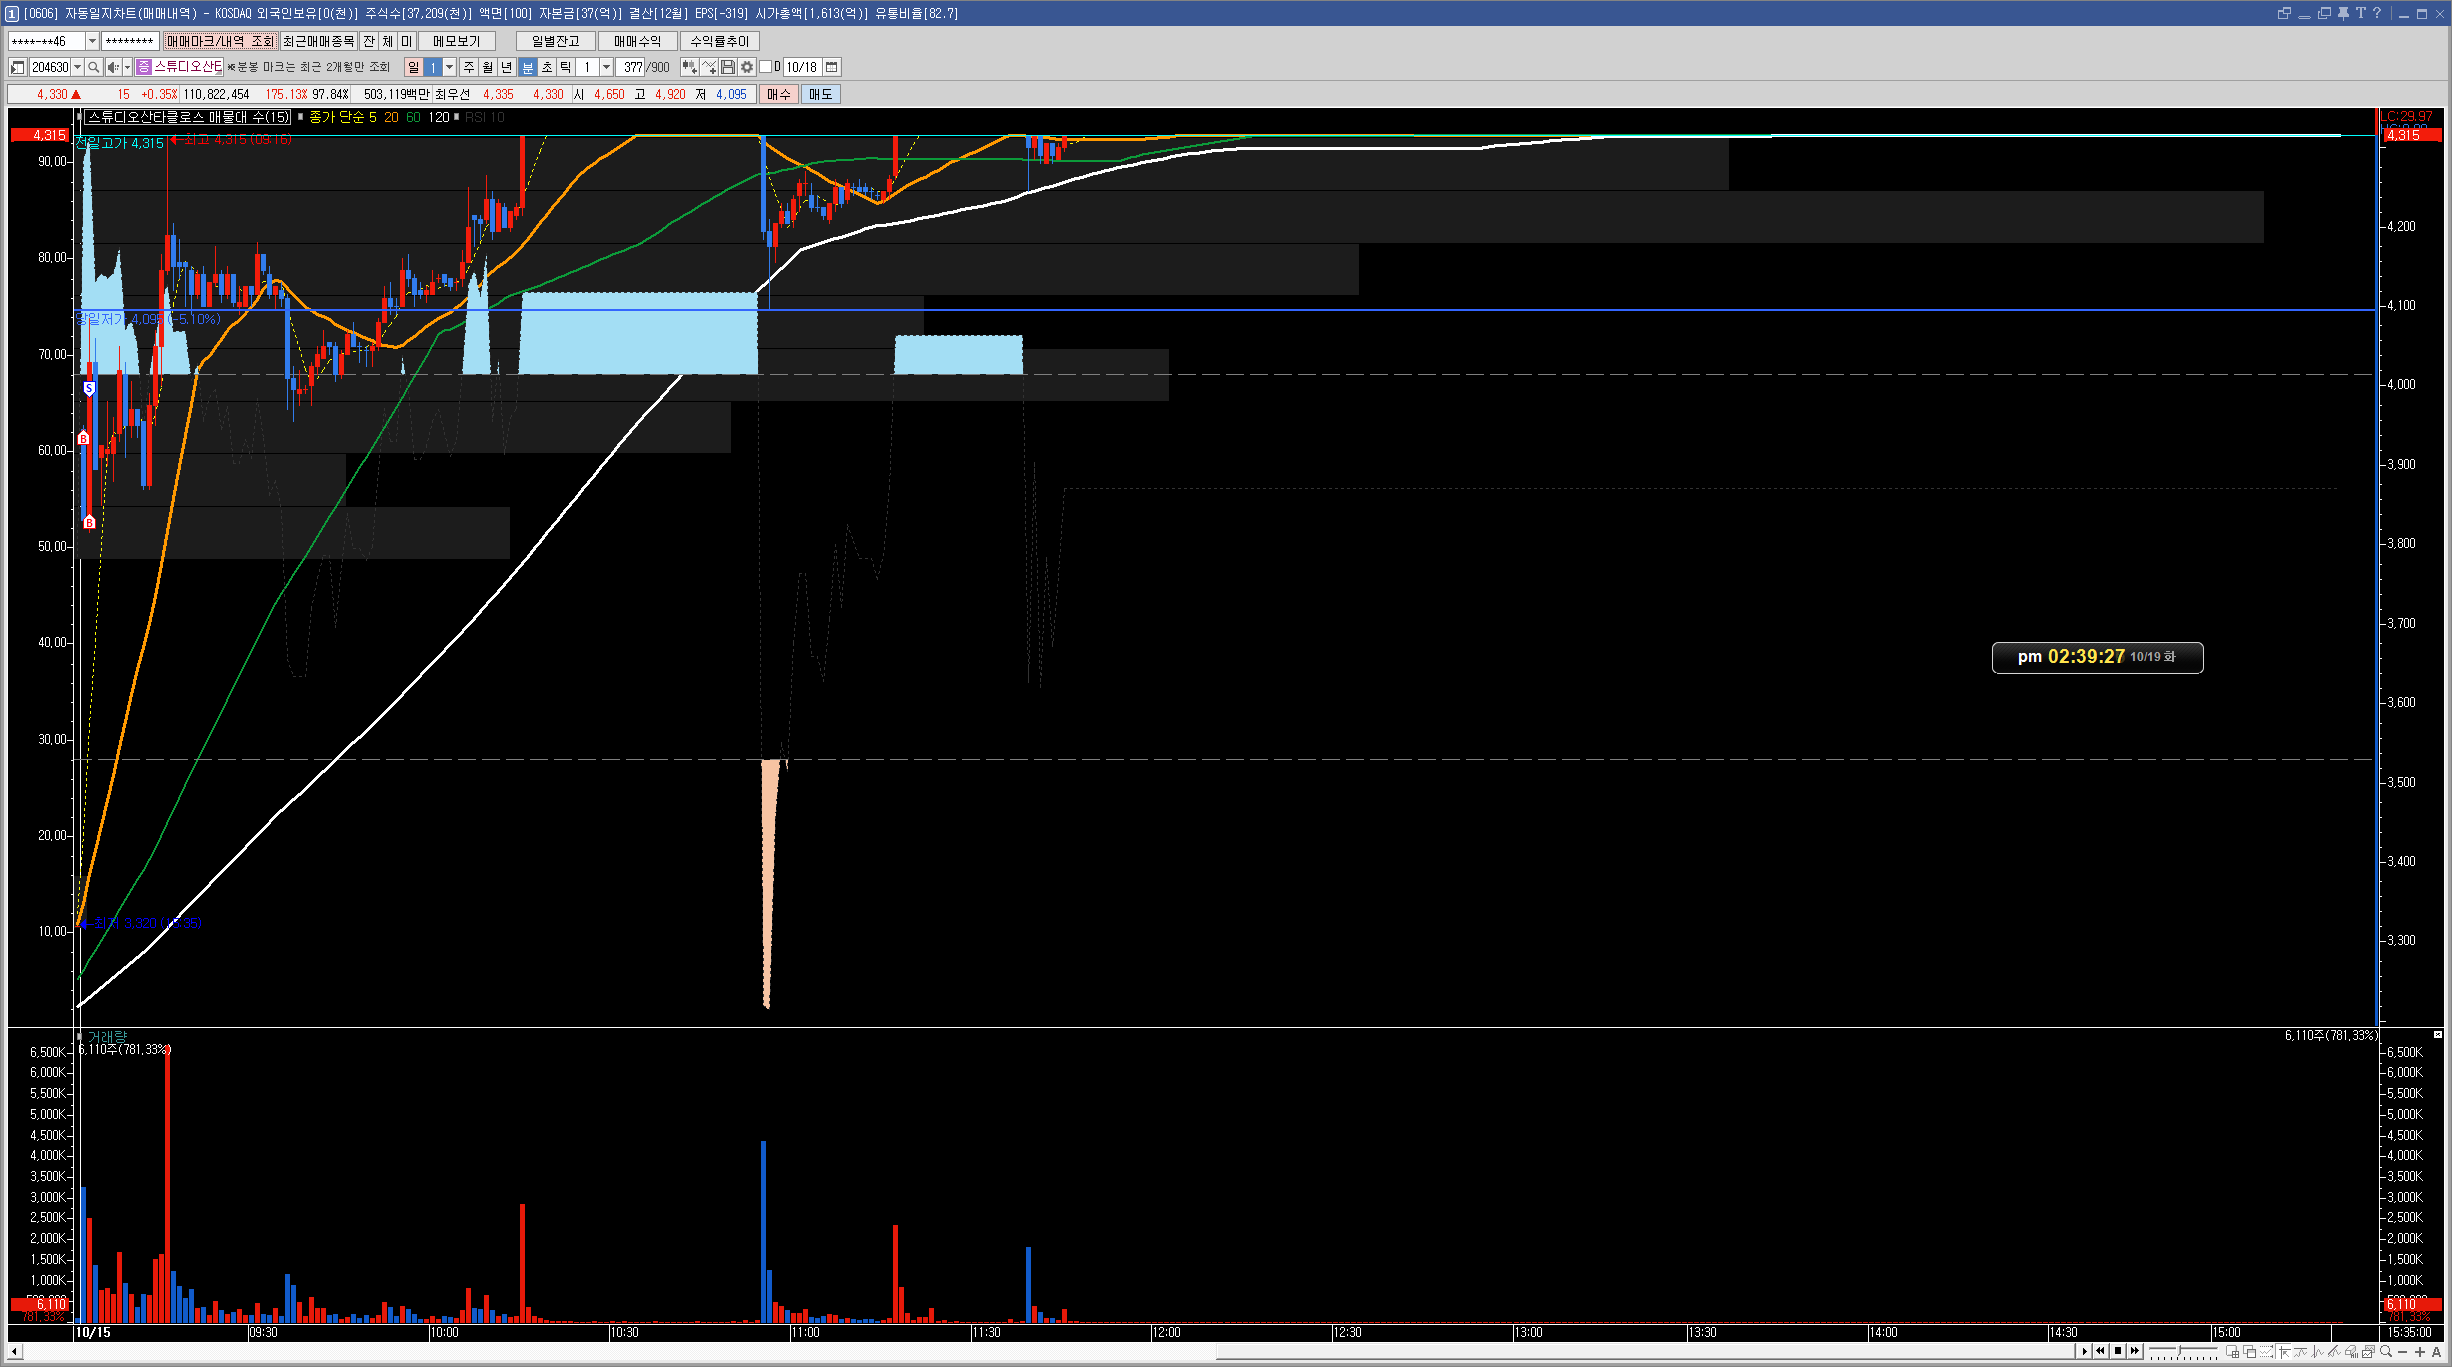Open the date calendar picker icon

point(831,67)
